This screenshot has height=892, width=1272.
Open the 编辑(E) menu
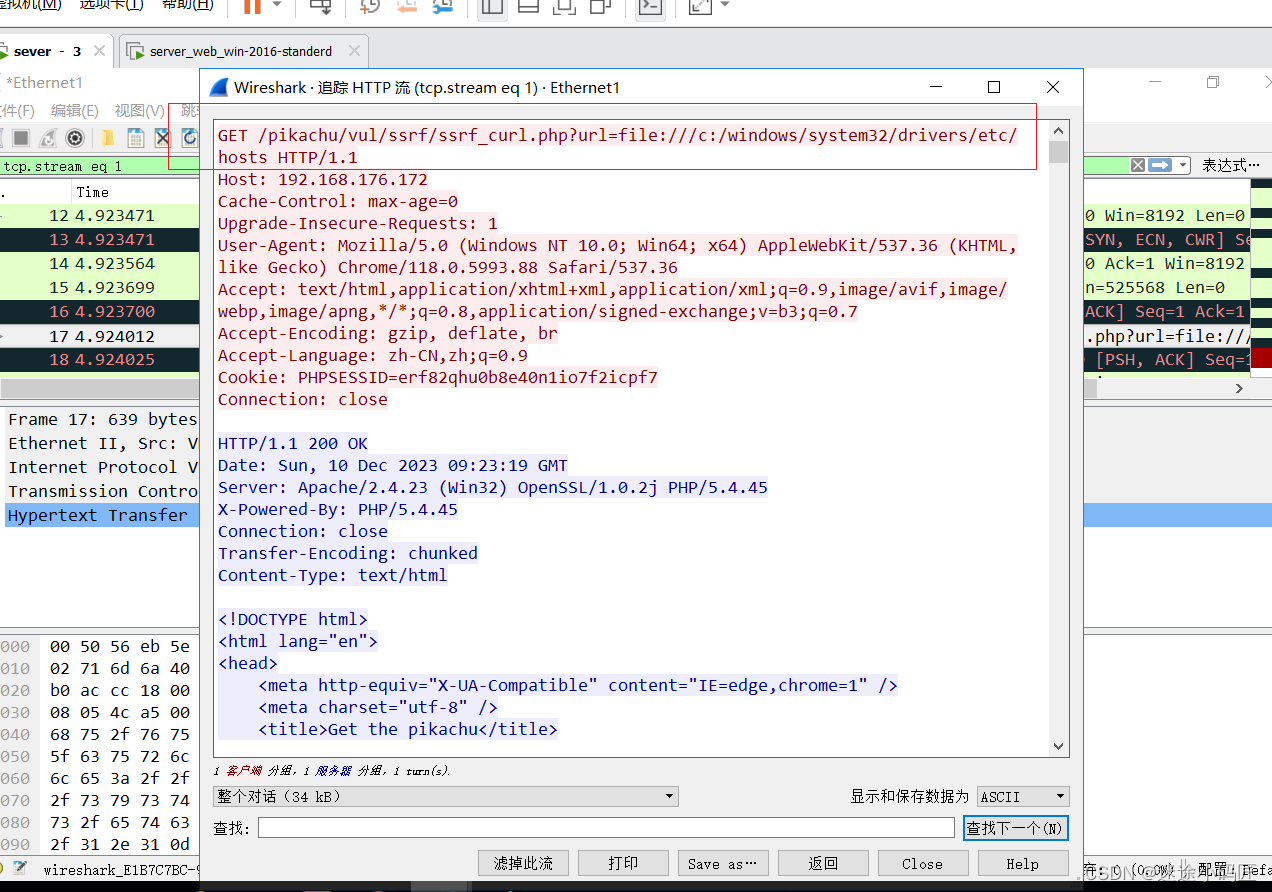75,110
